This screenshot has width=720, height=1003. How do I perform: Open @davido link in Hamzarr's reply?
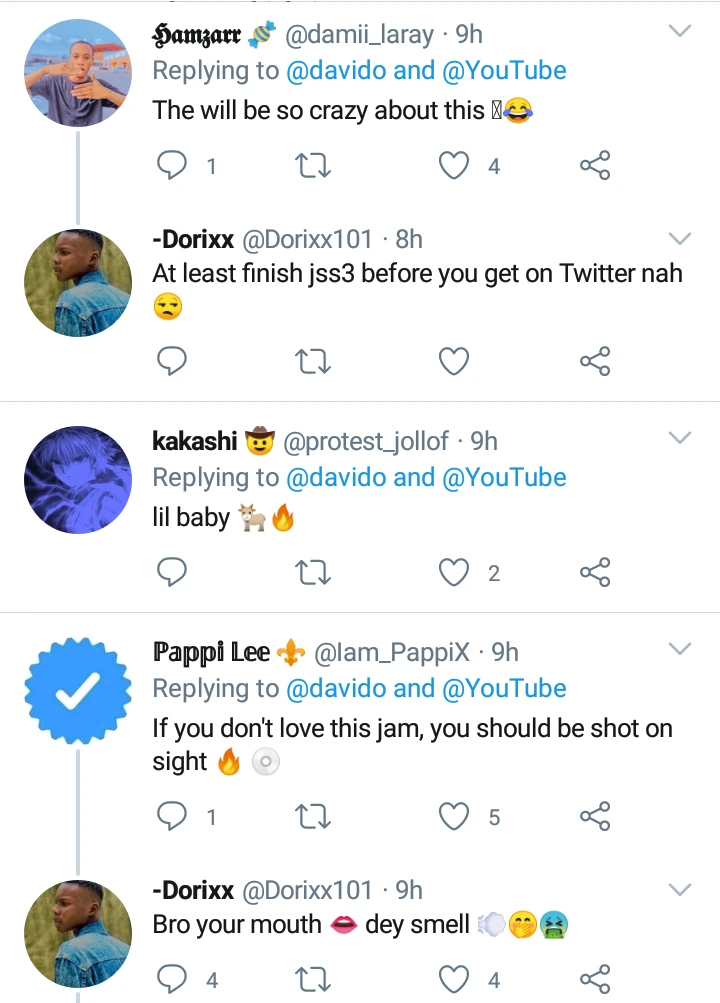[336, 71]
